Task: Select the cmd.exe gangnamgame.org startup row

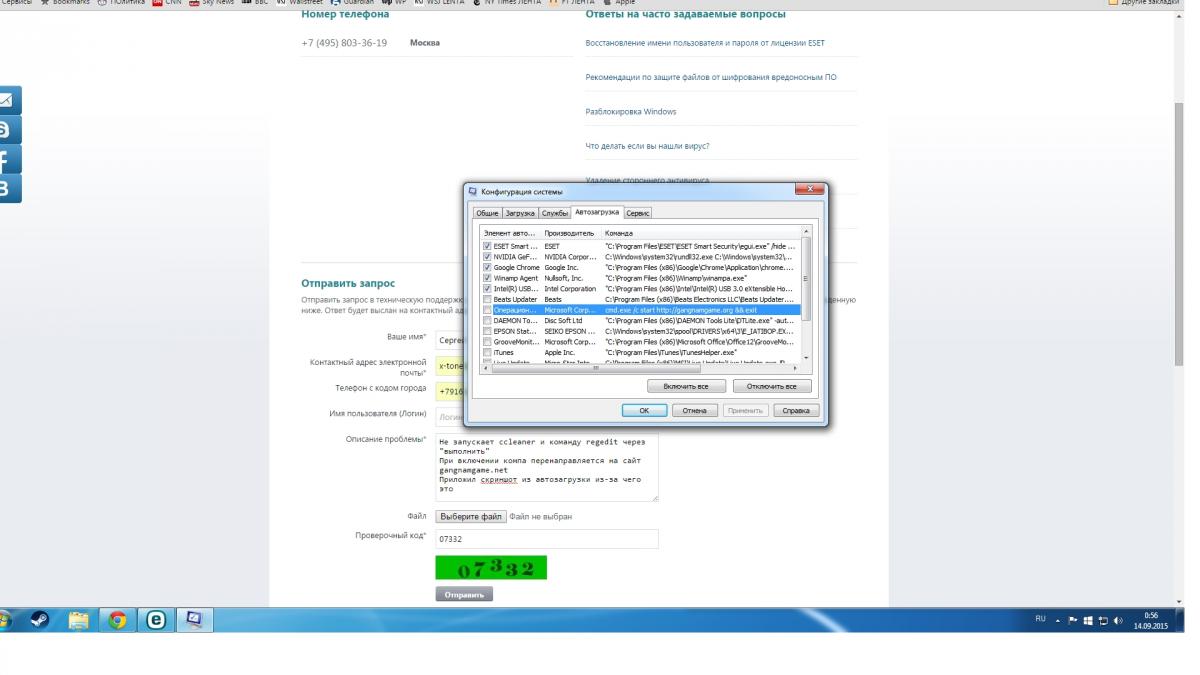Action: (641, 310)
